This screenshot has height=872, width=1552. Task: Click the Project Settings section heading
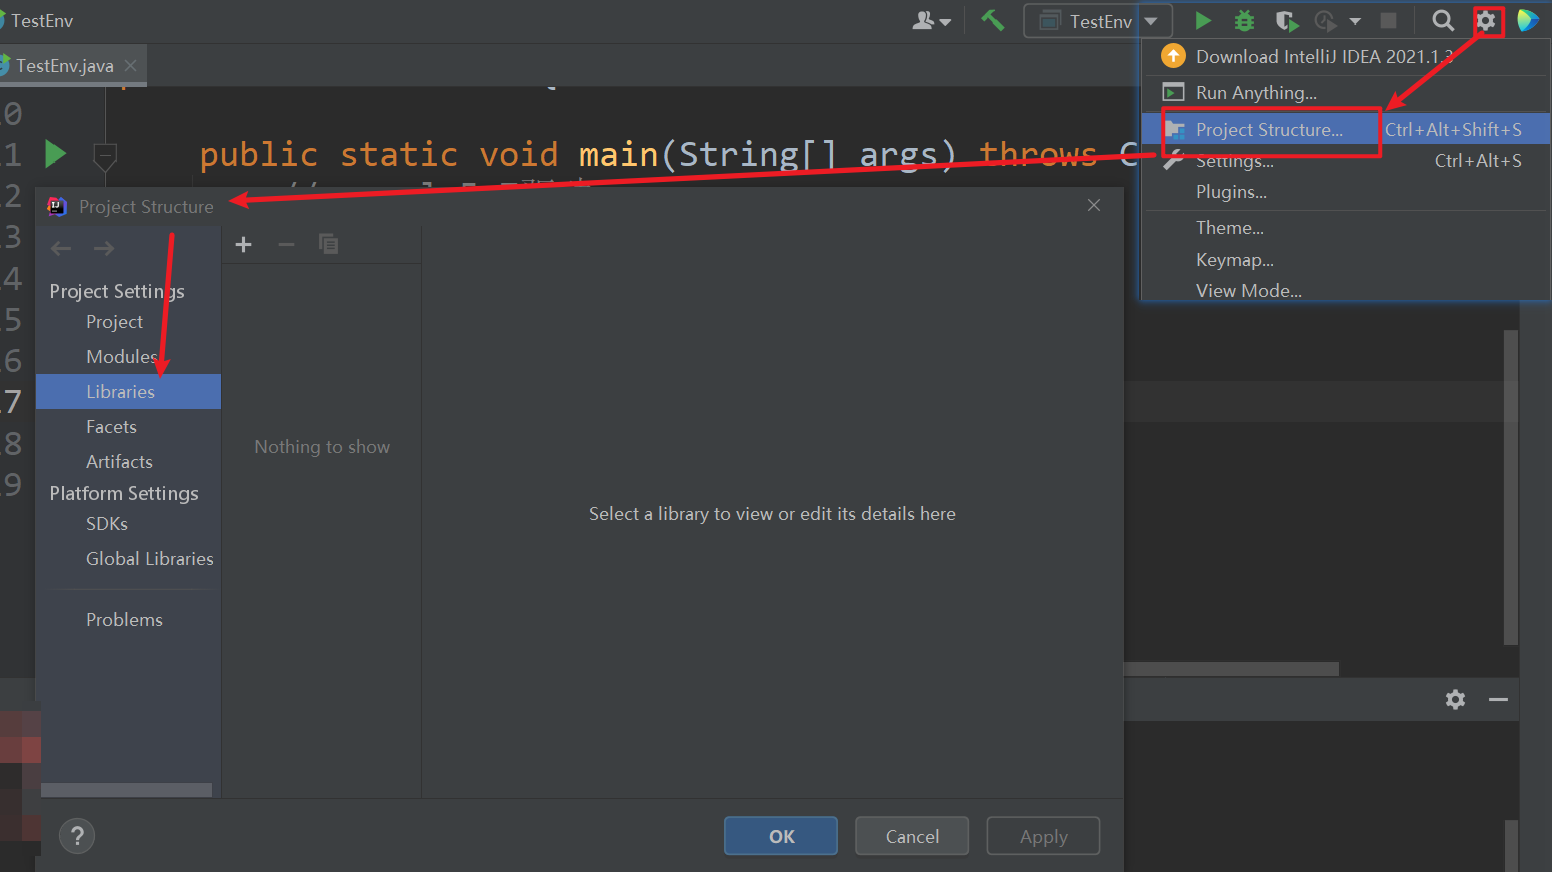pyautogui.click(x=117, y=291)
